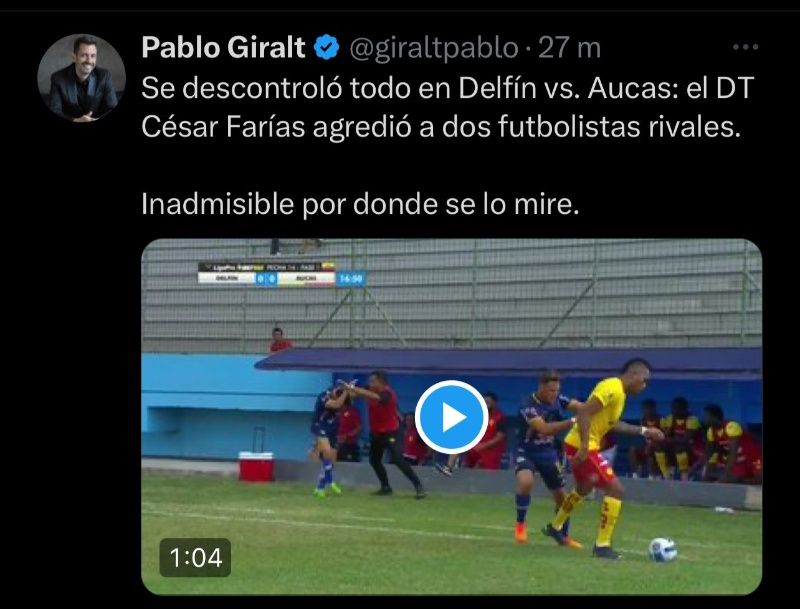The height and width of the screenshot is (609, 800).
Task: Click the blue match clock on scoreboard
Action: [x=351, y=279]
